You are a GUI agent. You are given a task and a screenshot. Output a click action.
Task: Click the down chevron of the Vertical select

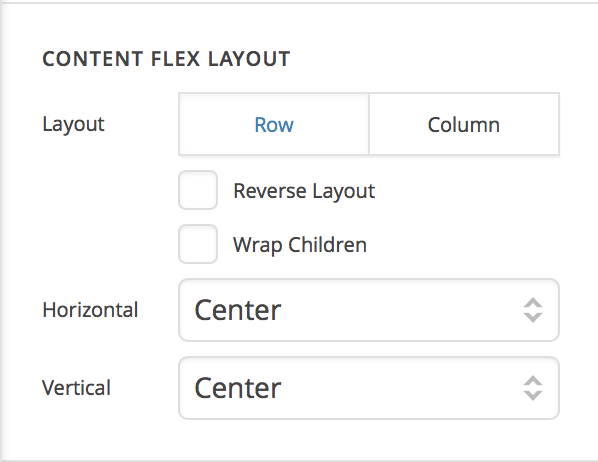click(533, 395)
